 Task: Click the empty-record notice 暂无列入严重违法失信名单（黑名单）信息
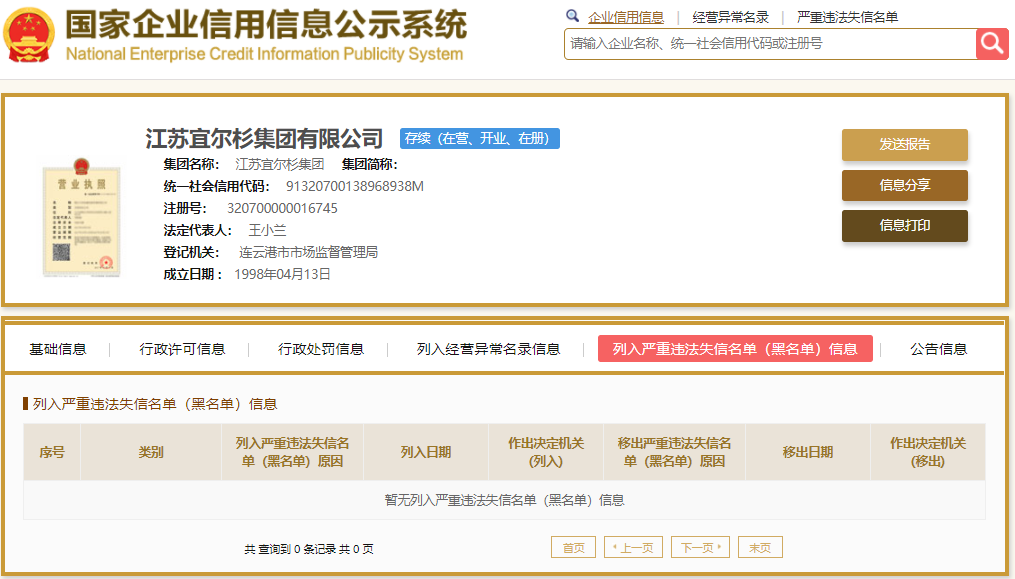click(504, 500)
